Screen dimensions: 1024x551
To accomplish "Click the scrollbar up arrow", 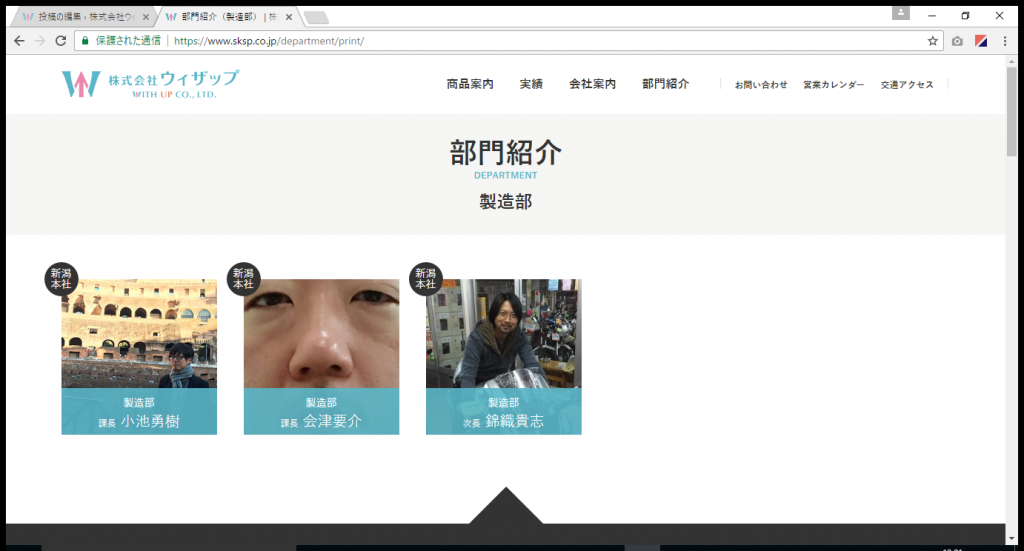I will click(x=1012, y=61).
